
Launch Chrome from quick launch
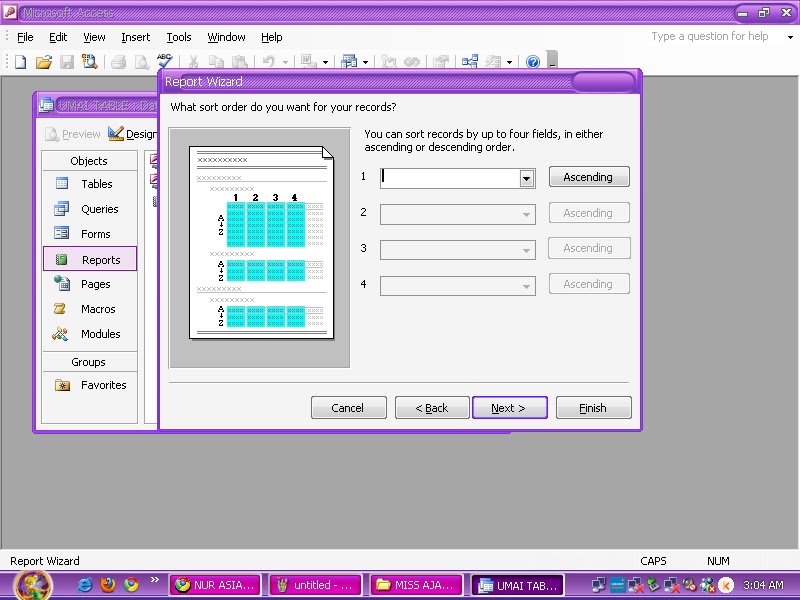point(131,585)
